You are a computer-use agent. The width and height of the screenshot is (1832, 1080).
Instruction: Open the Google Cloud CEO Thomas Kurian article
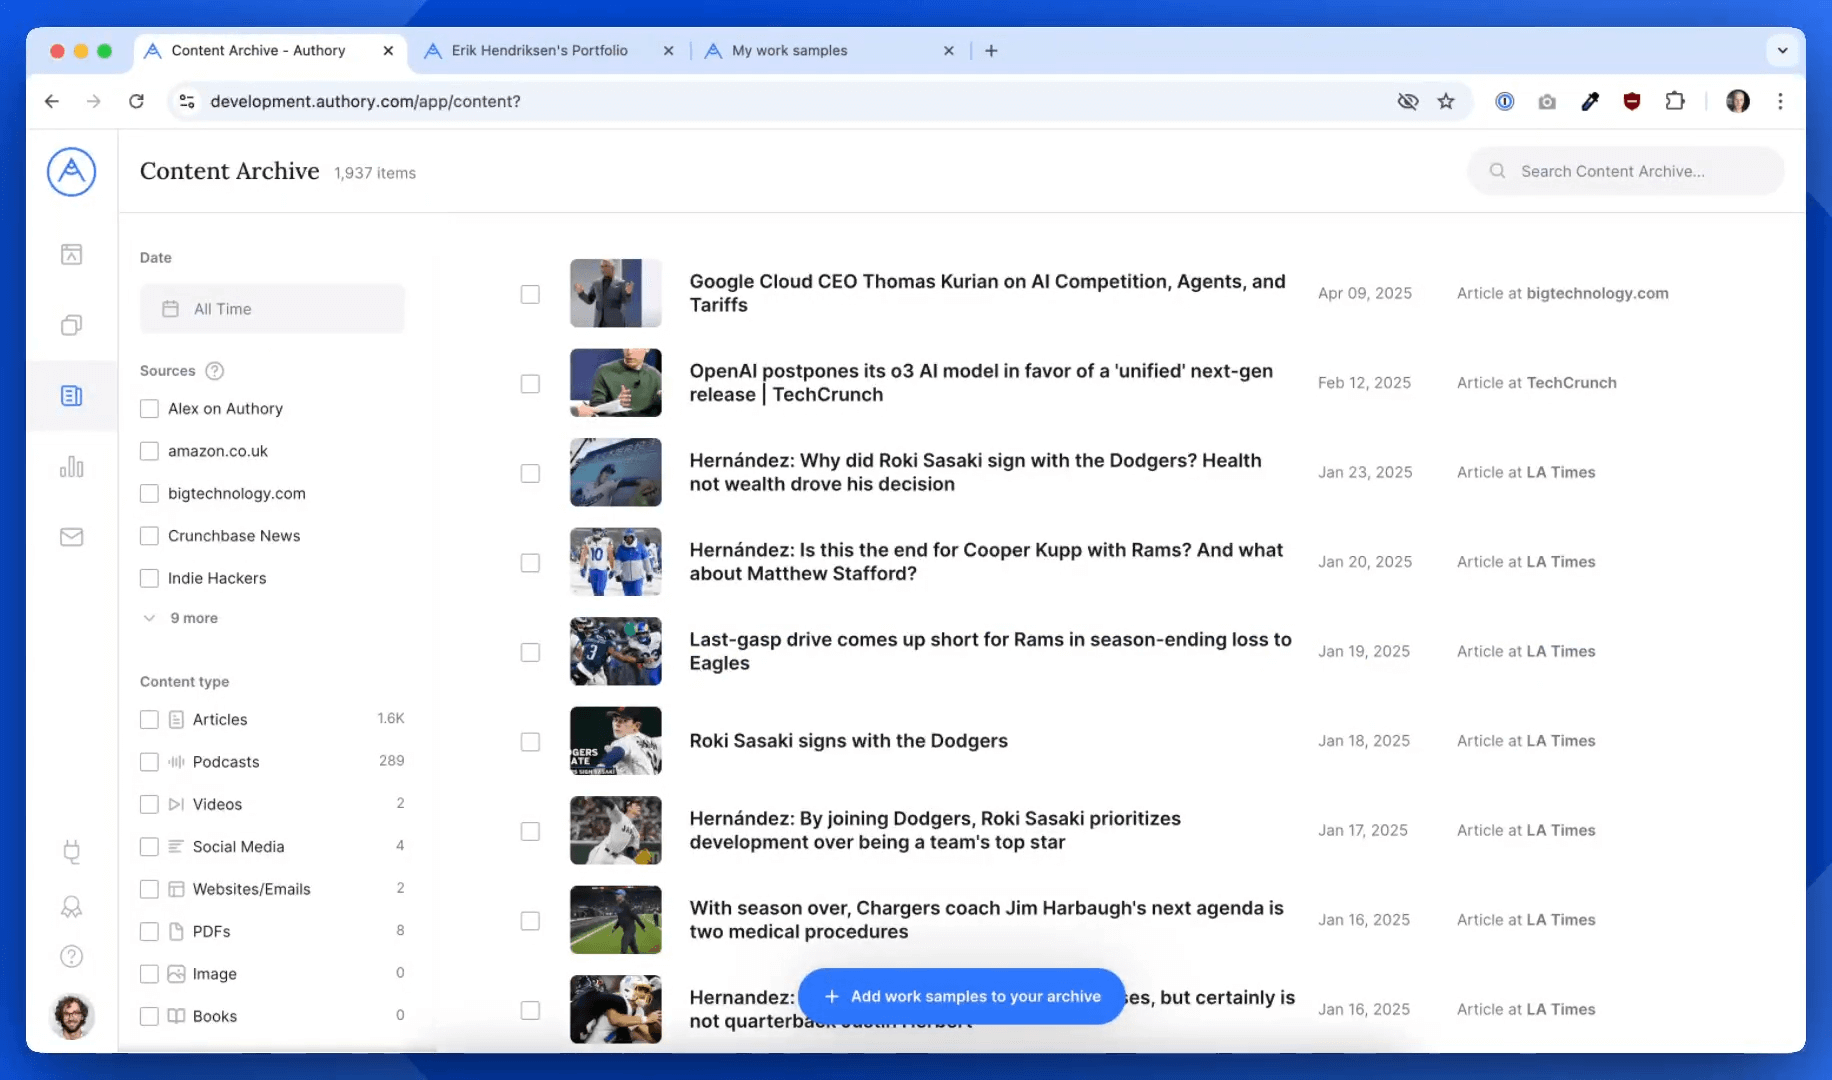coord(987,293)
